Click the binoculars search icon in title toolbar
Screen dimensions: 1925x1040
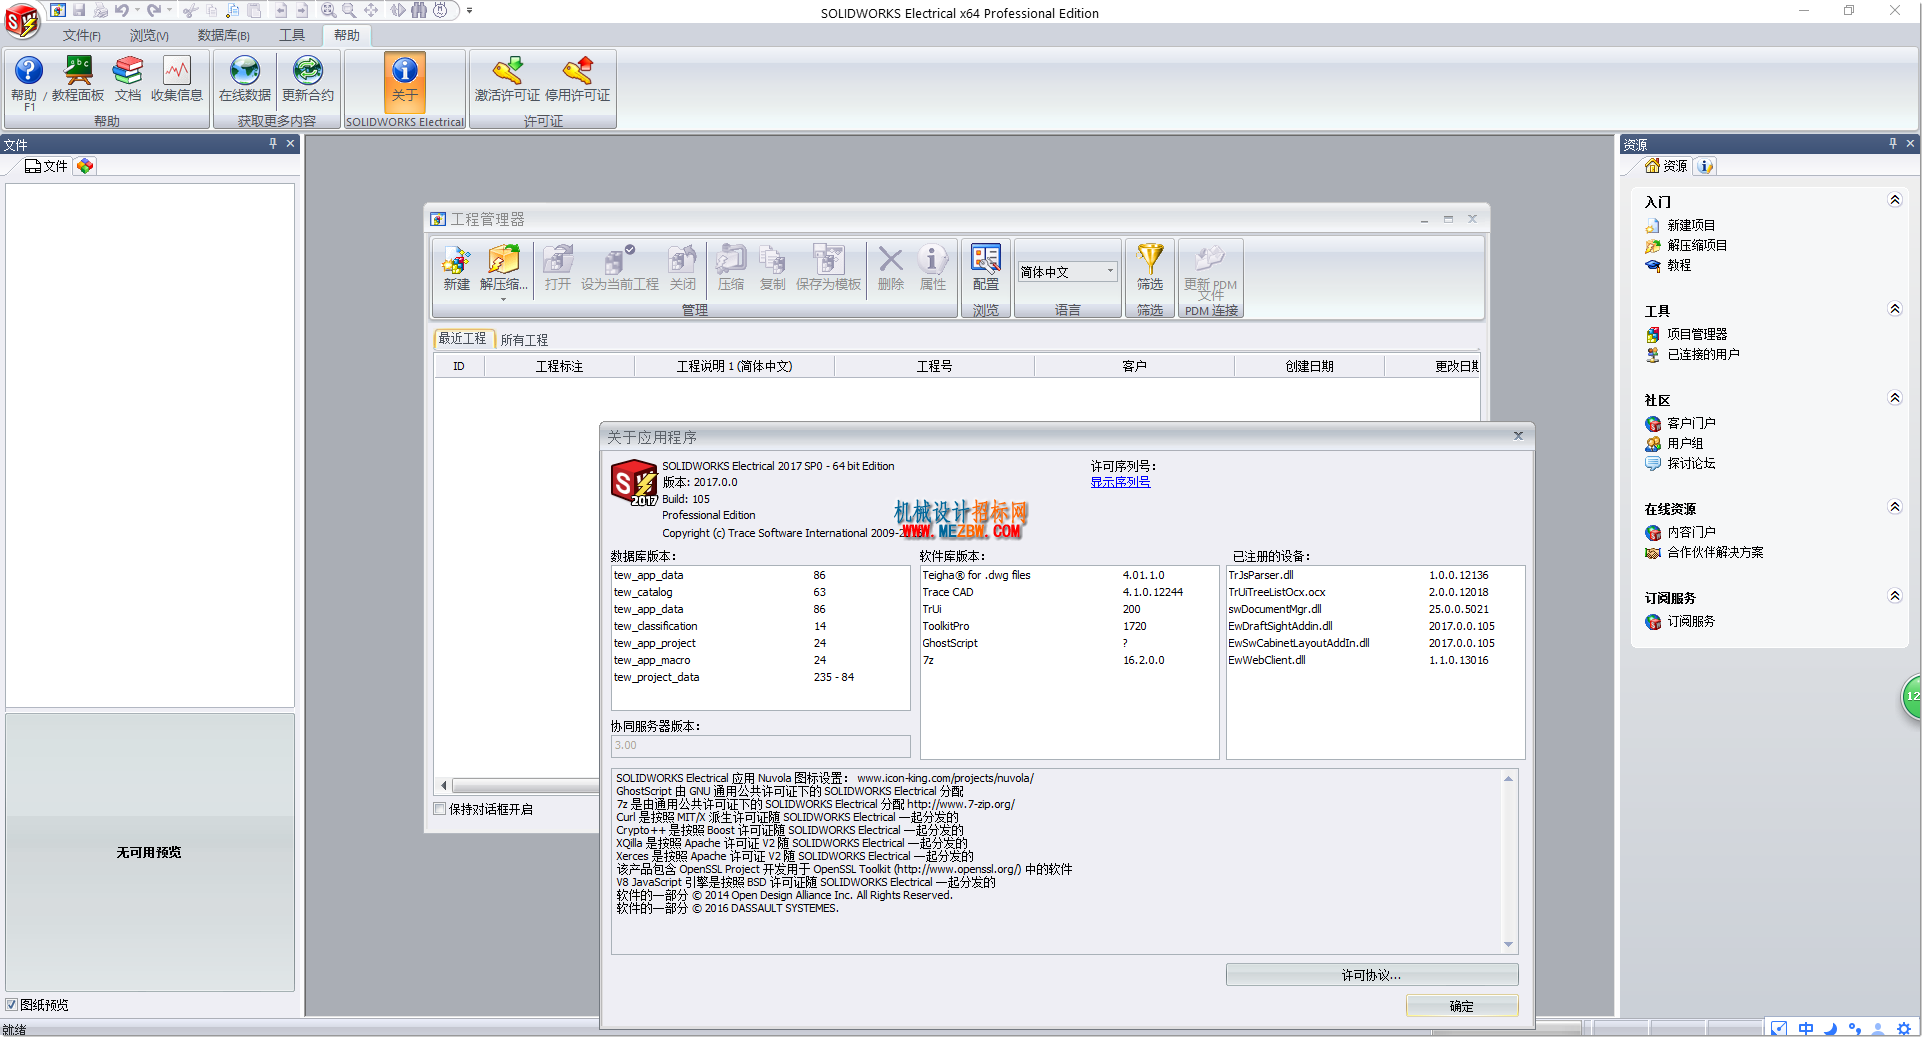point(419,10)
